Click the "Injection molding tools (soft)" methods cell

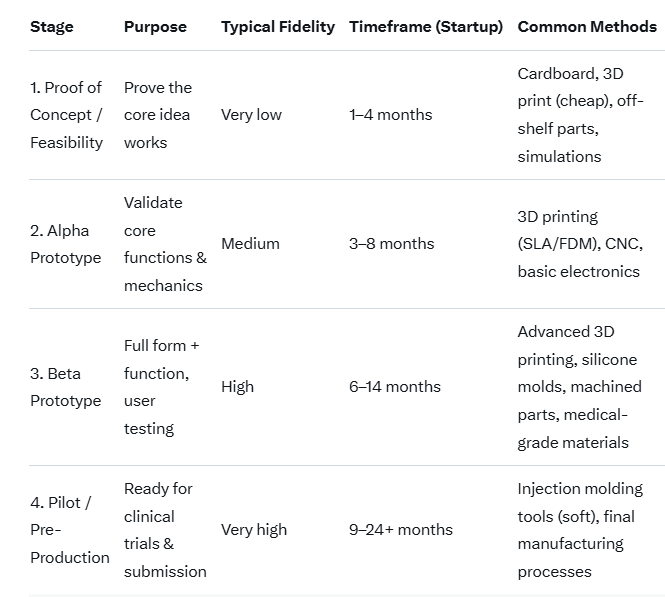tap(580, 530)
